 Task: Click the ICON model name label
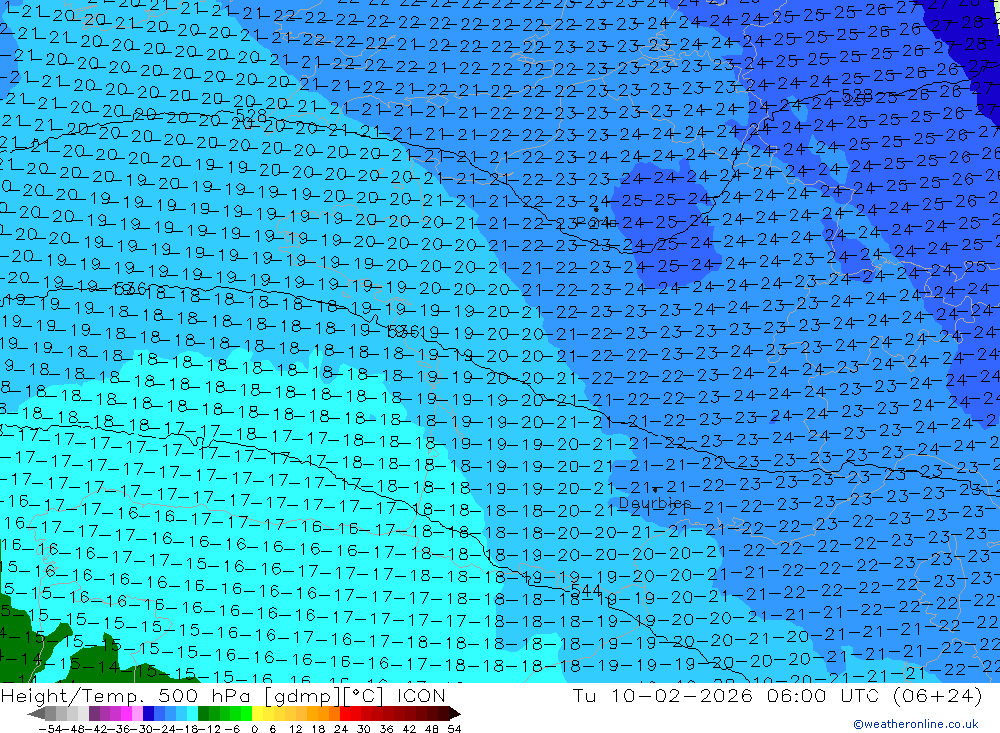[x=421, y=695]
